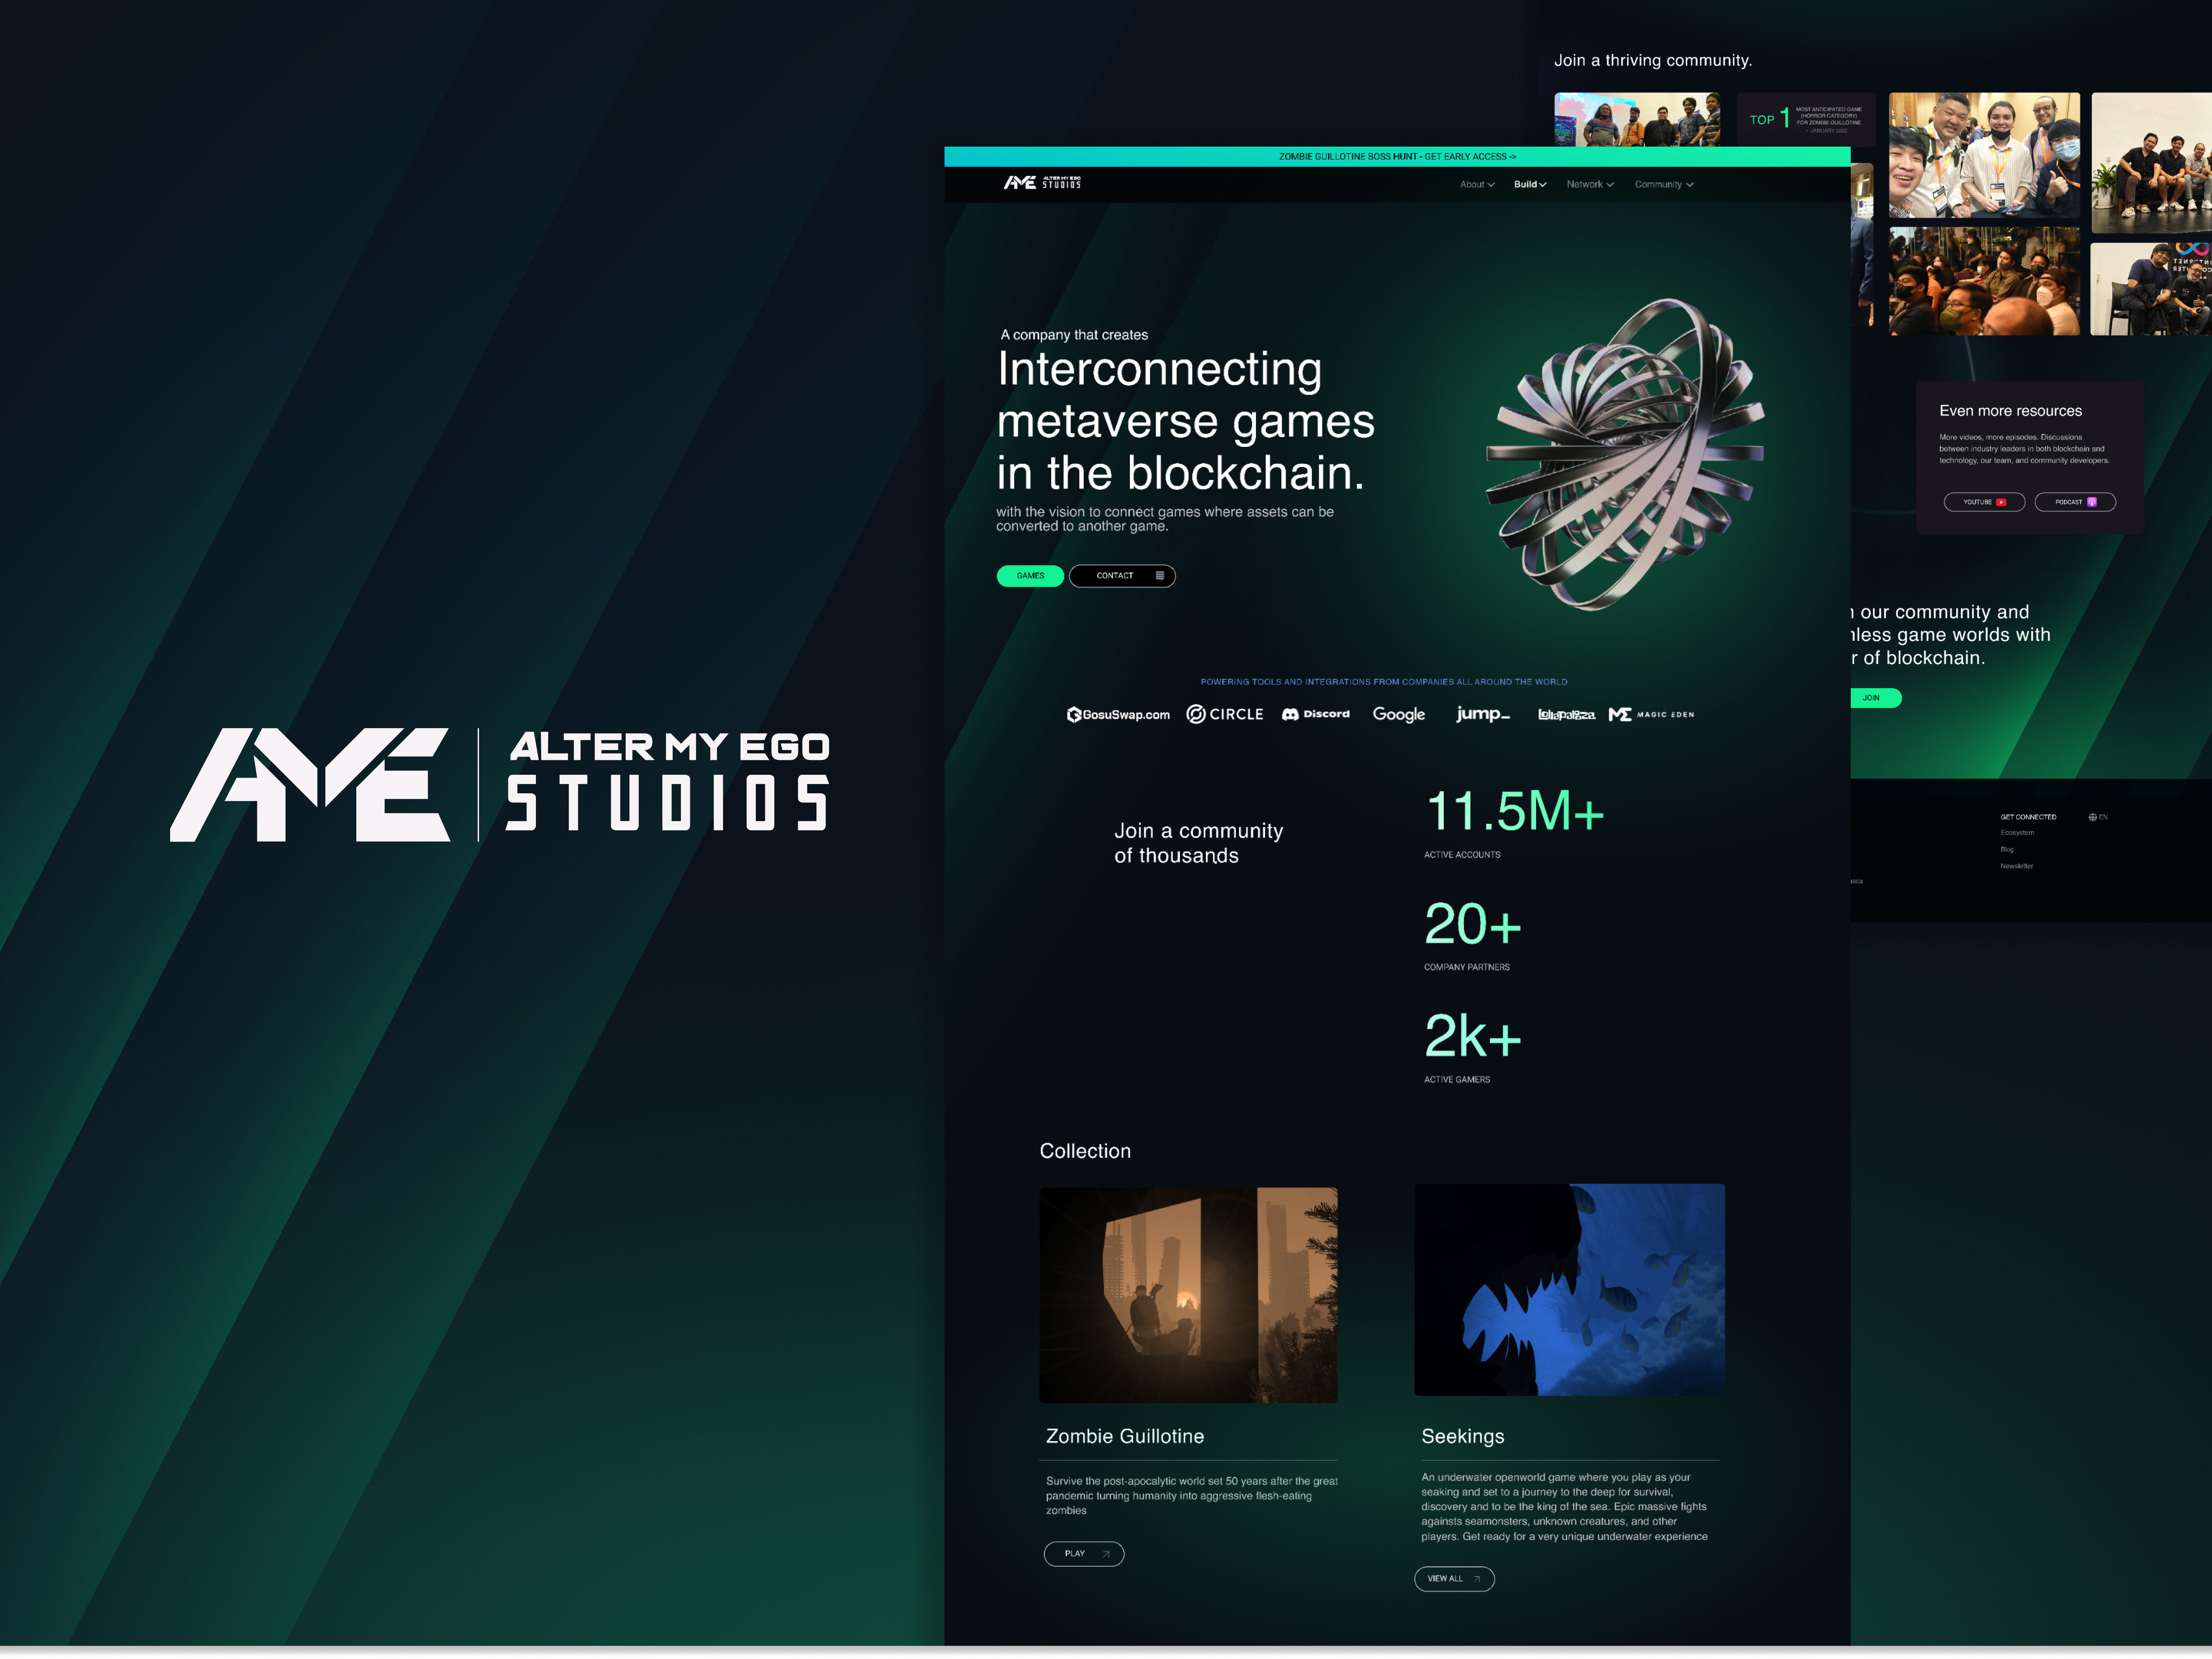Click the arrow icon in PLAY button
The width and height of the screenshot is (2212, 1659).
pyautogui.click(x=1106, y=1554)
